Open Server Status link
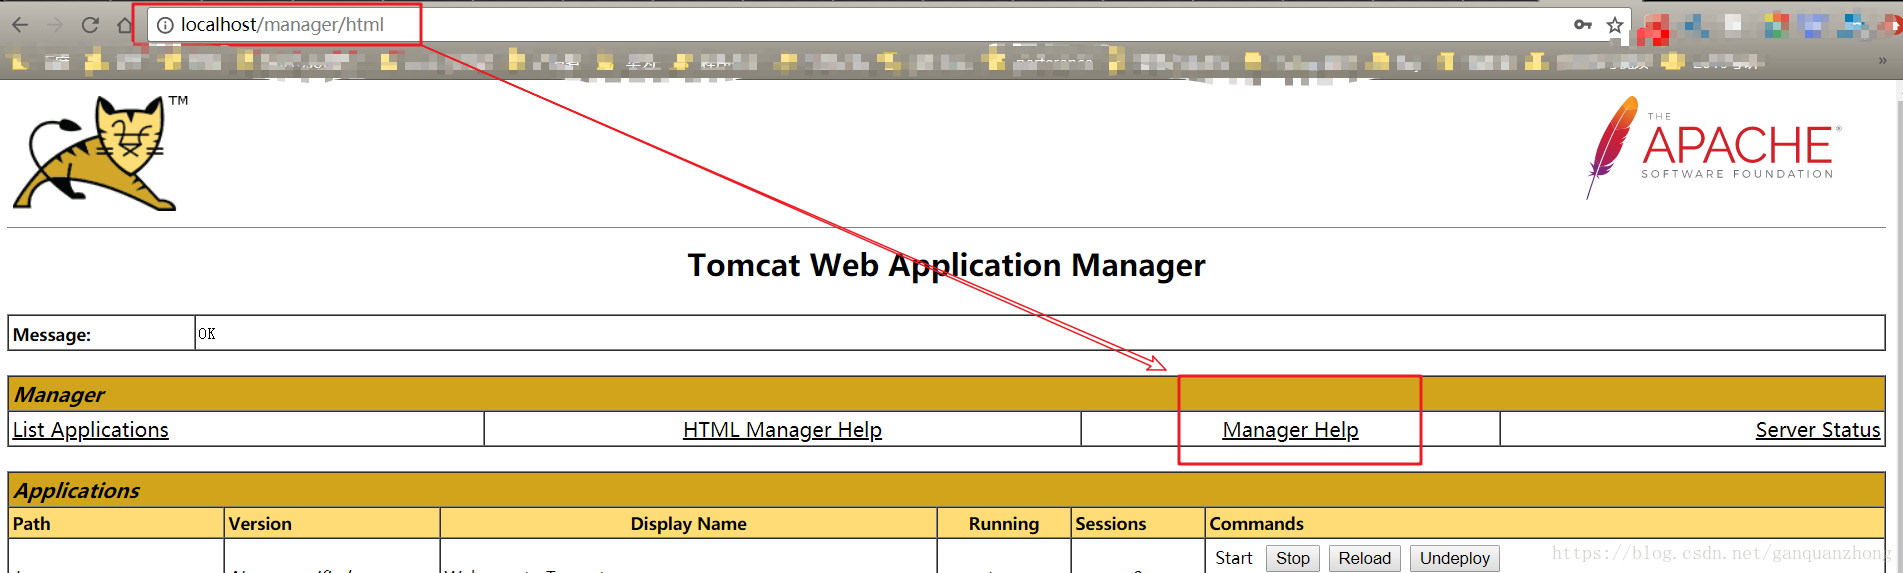Viewport: 1903px width, 573px height. pyautogui.click(x=1818, y=430)
